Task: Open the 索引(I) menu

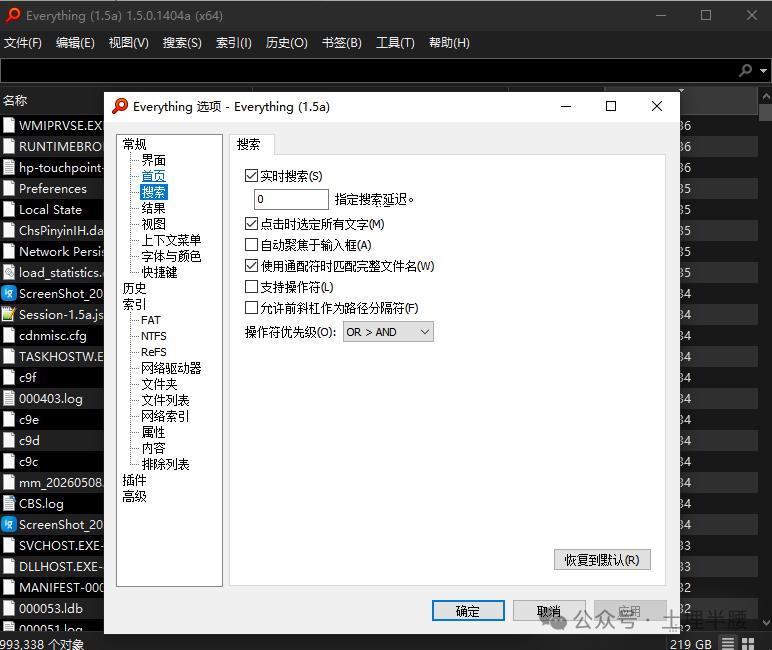Action: click(x=233, y=43)
